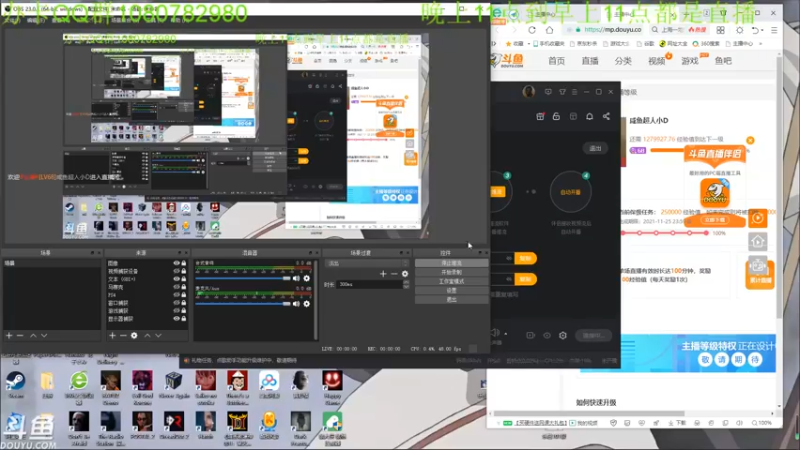Viewport: 800px width, 450px height.
Task: Open the 淡出 transition dropdown in OBS
Action: click(x=367, y=263)
